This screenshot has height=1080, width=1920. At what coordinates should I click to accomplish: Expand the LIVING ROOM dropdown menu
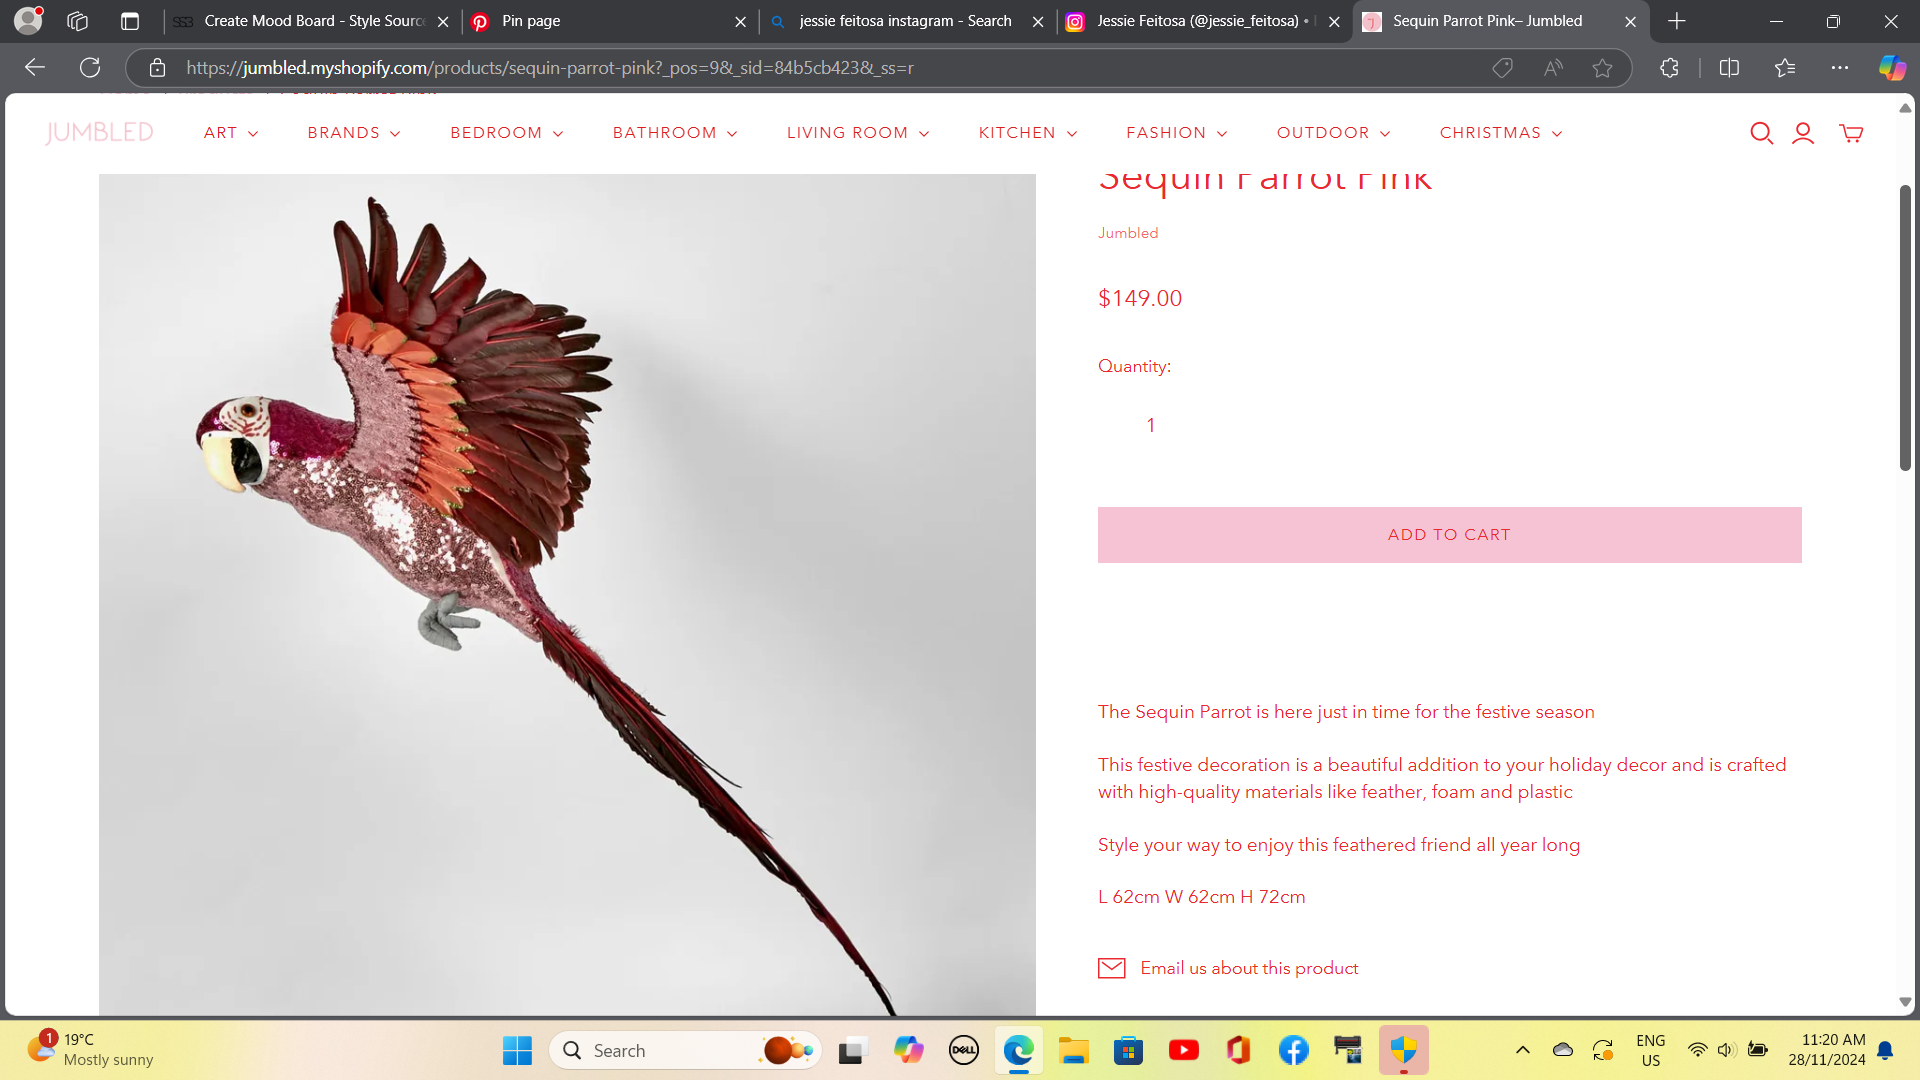click(857, 133)
